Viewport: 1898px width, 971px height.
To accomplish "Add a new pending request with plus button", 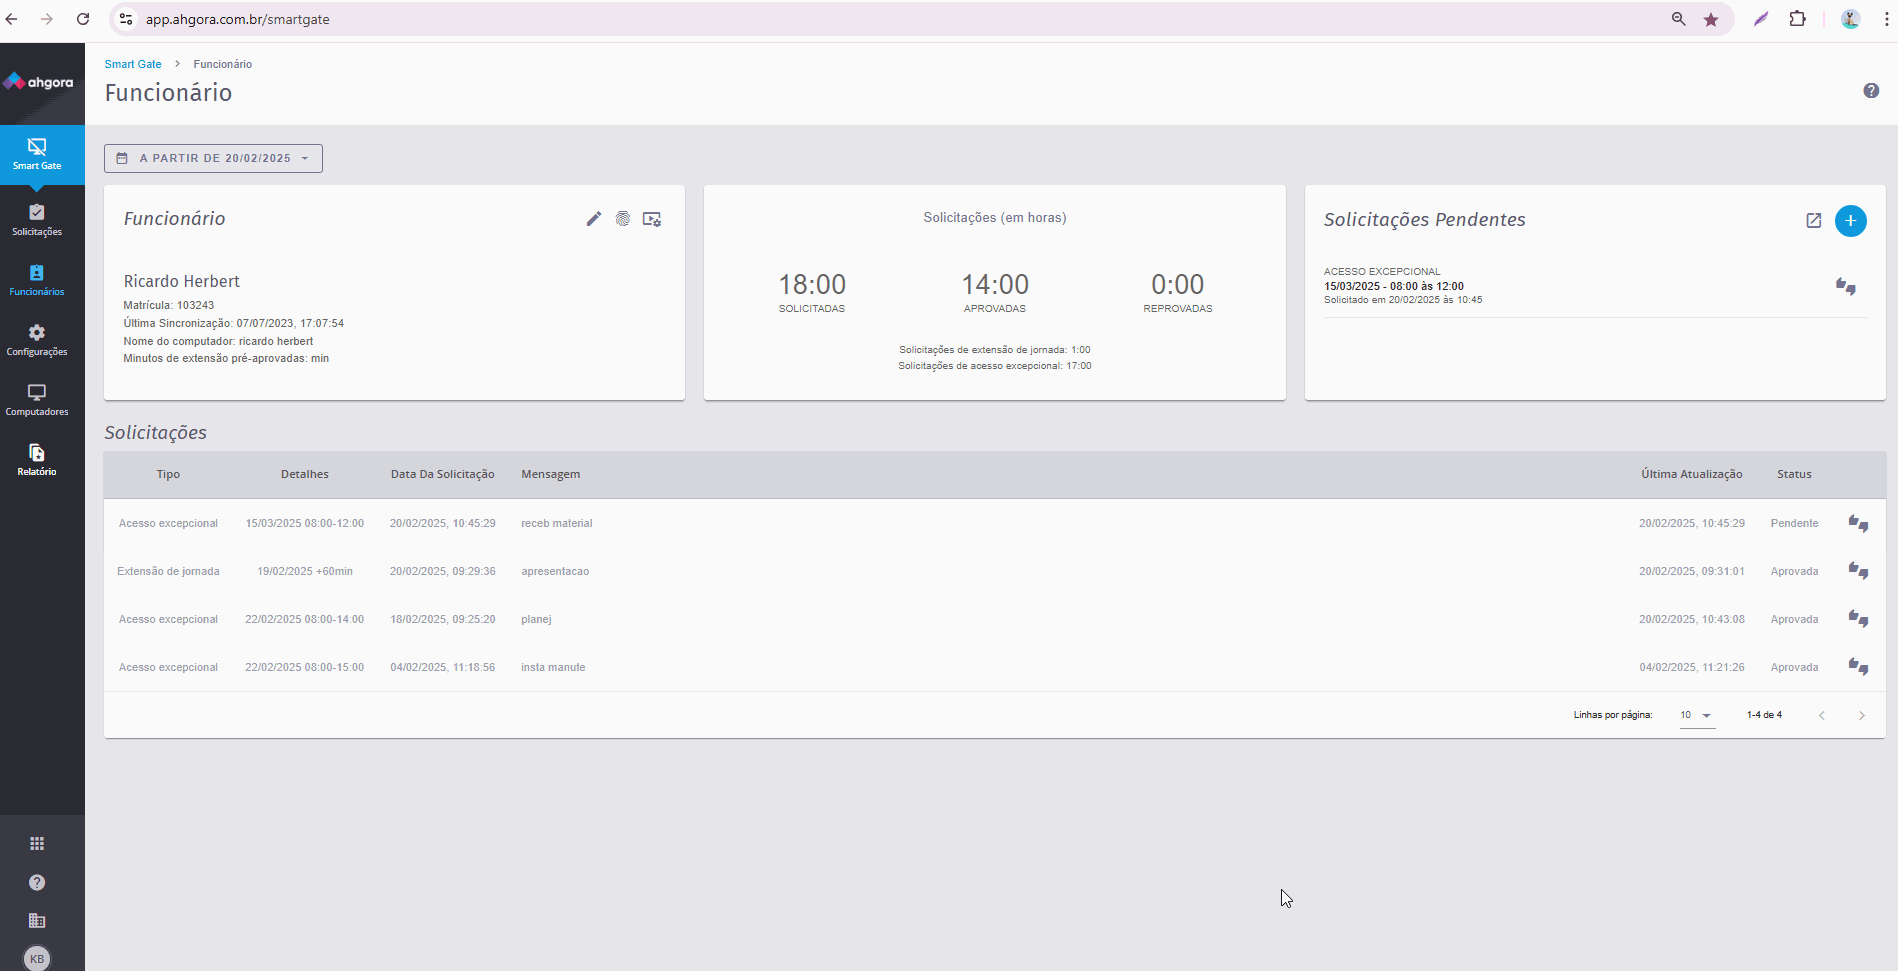I will [1850, 221].
